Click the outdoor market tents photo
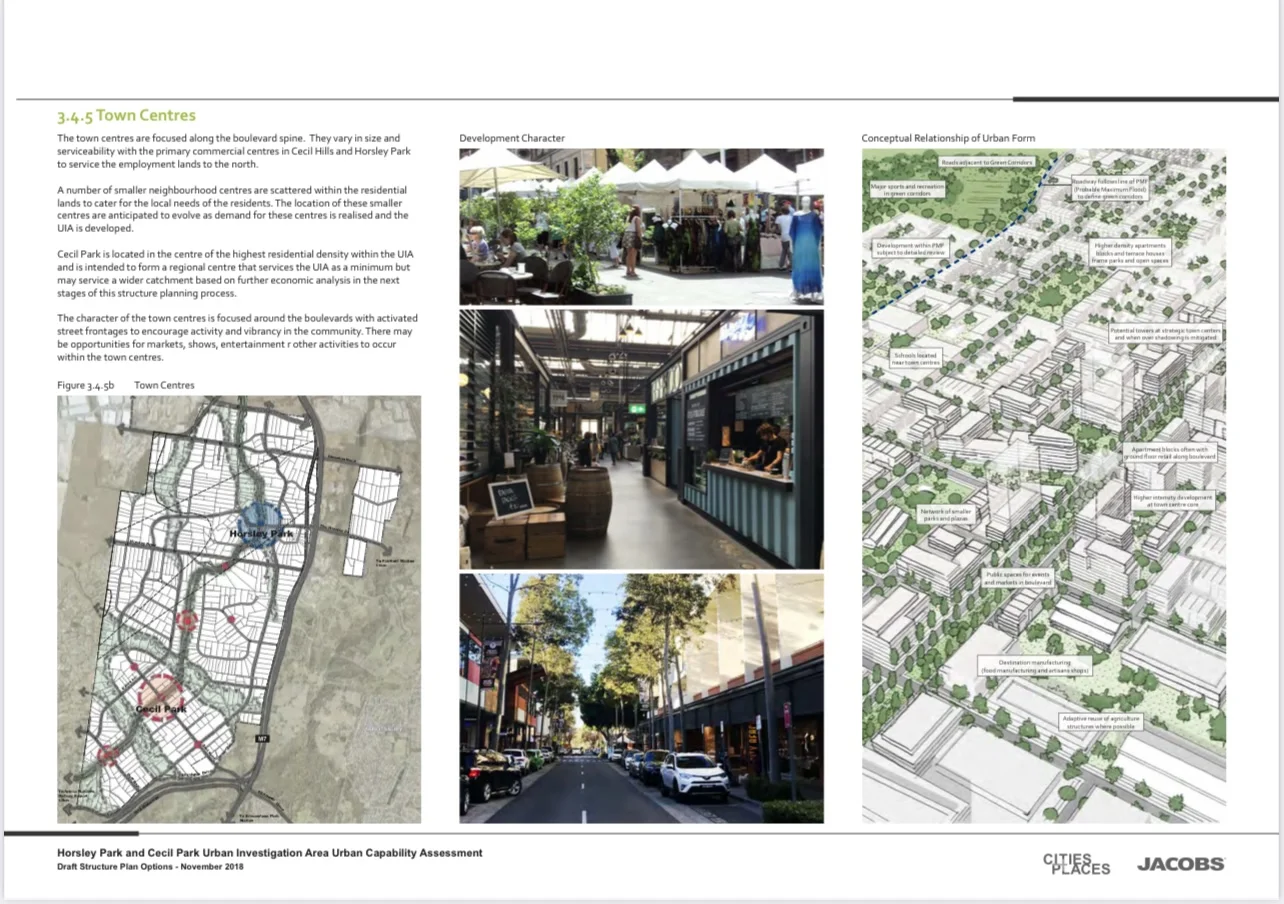 point(640,226)
